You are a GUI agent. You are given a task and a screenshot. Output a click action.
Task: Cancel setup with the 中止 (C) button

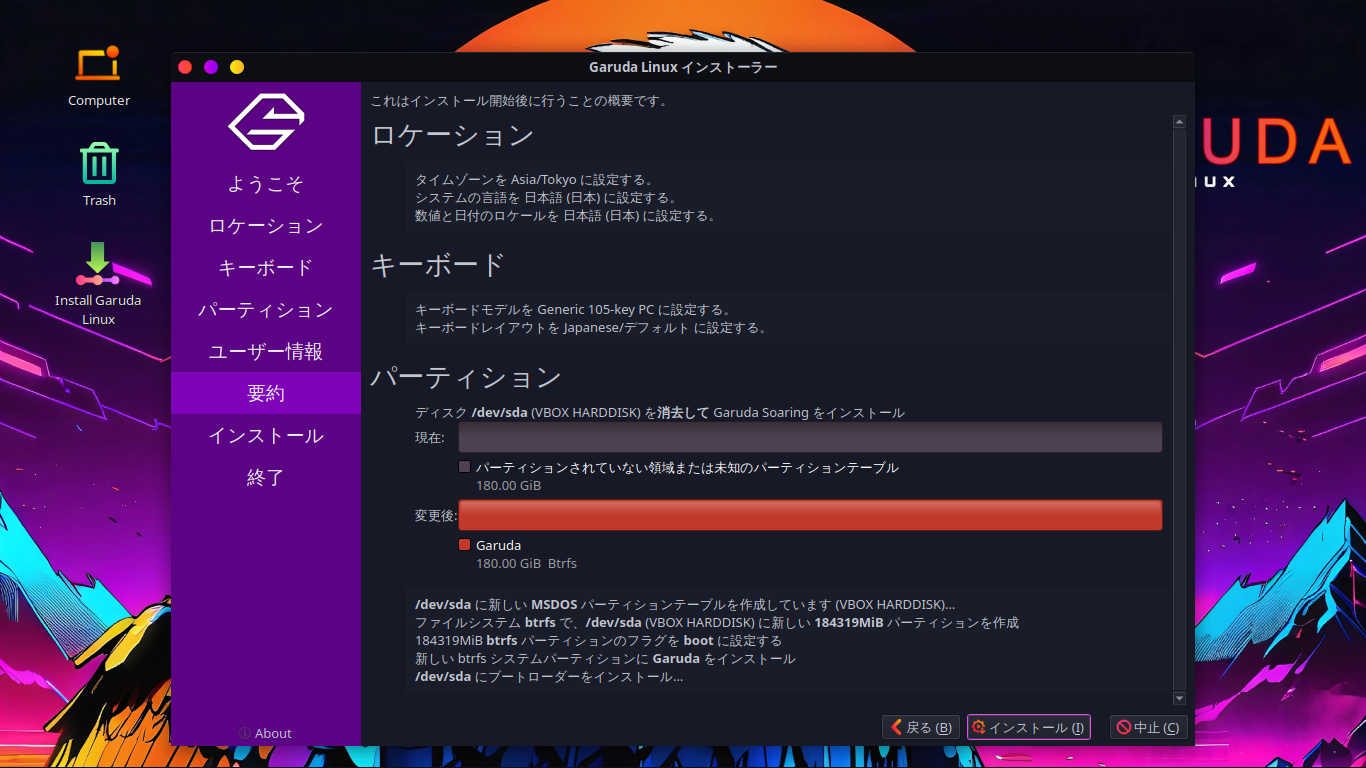click(x=1148, y=728)
